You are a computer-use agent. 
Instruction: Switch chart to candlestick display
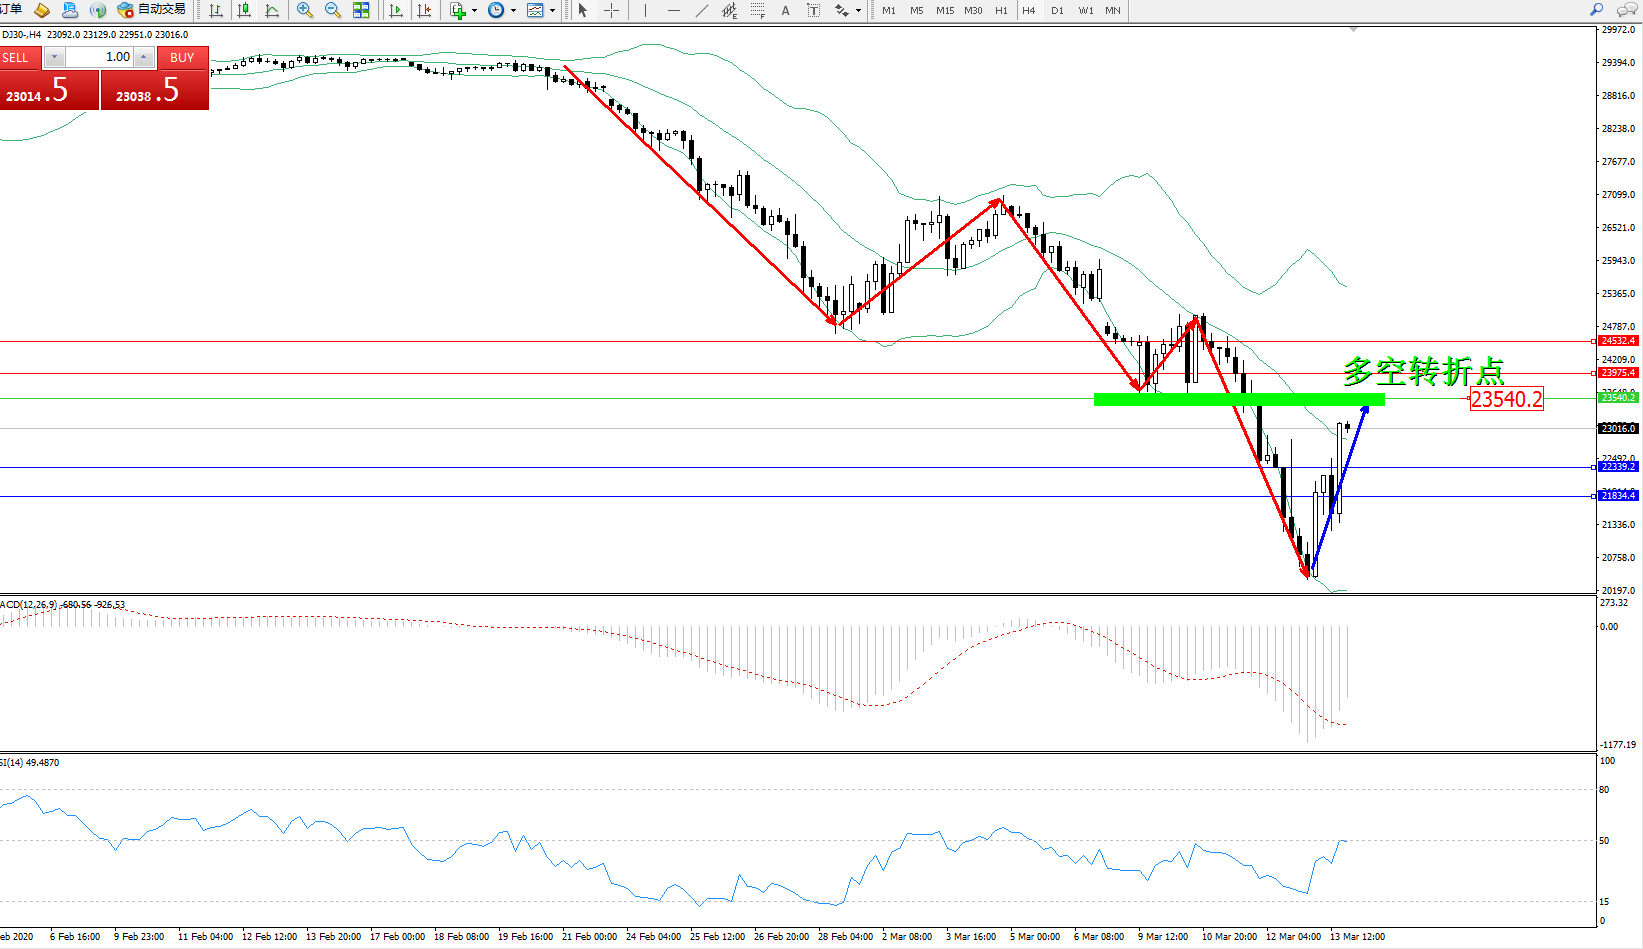[x=243, y=10]
